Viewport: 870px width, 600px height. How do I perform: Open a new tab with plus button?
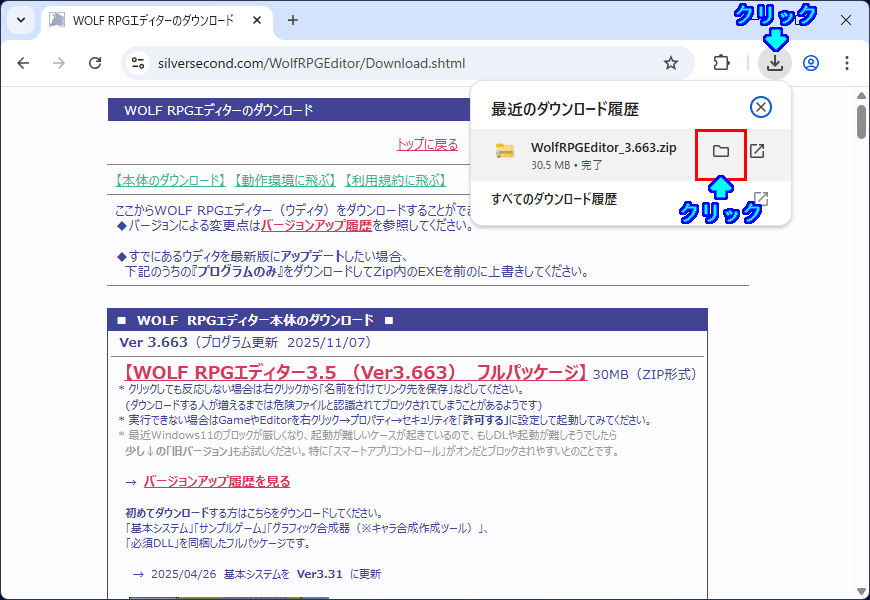293,20
